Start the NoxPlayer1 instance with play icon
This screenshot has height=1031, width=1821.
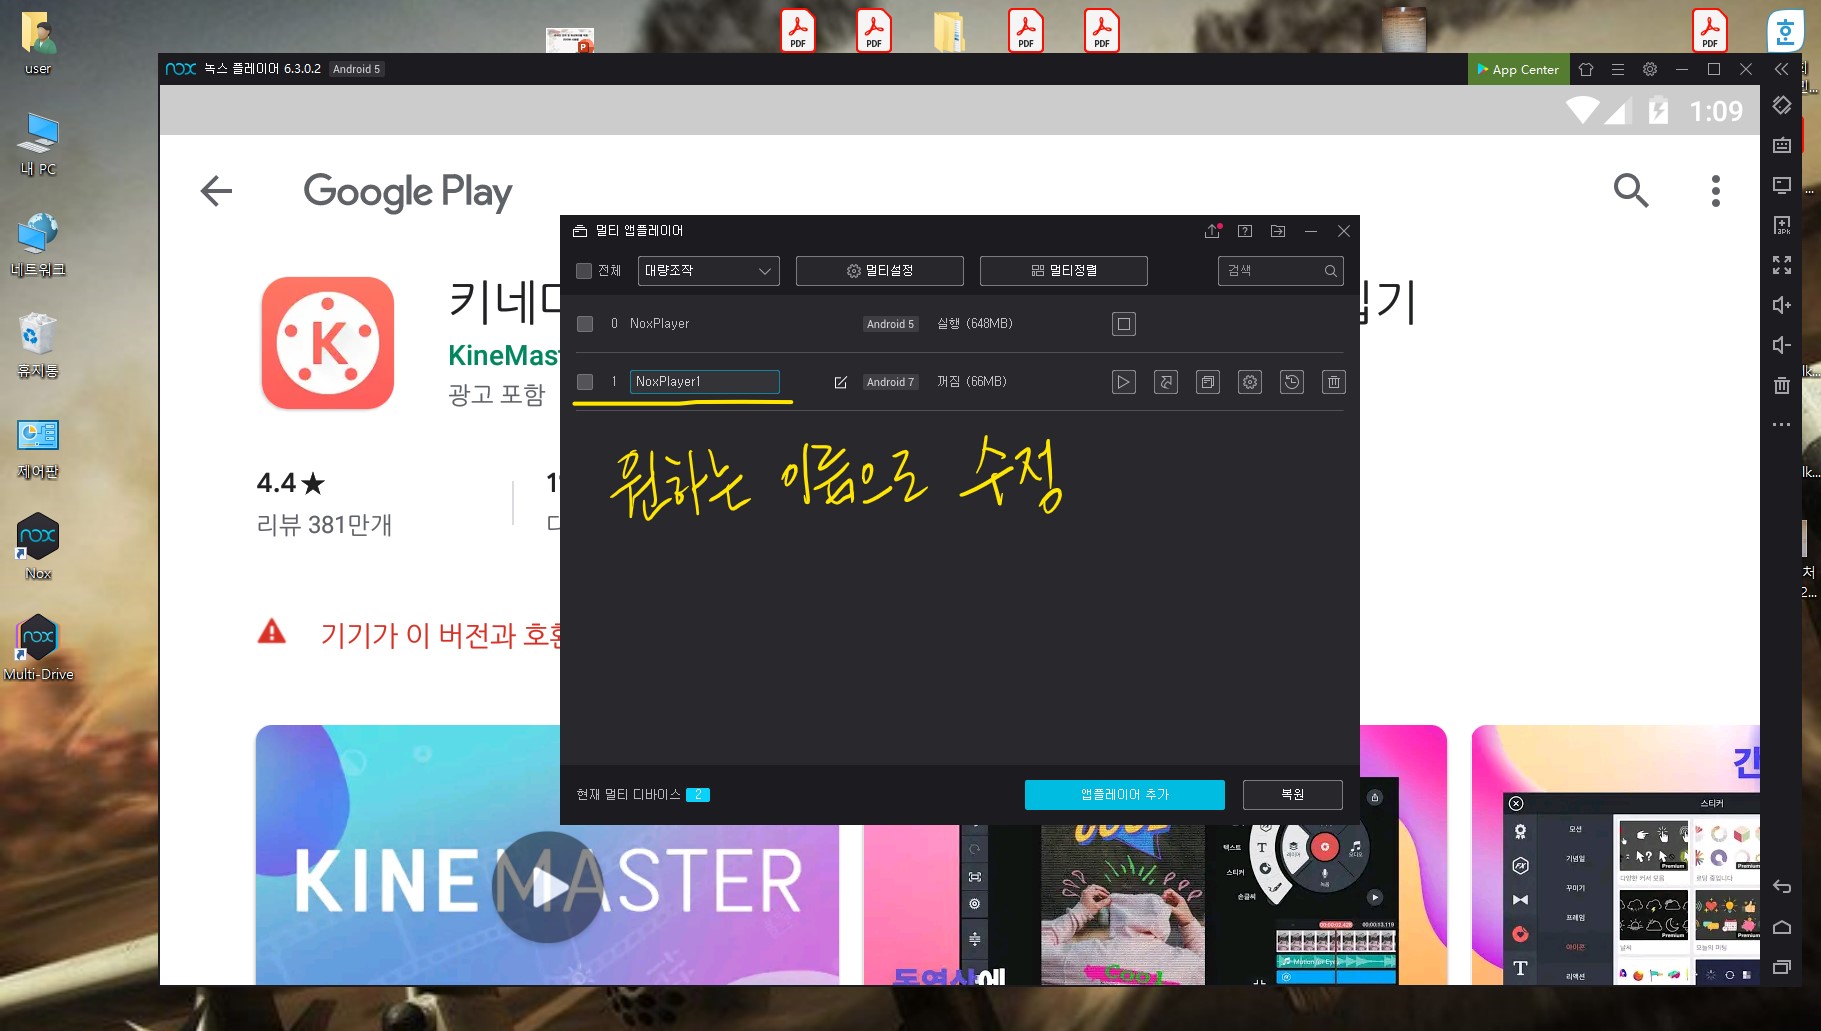click(x=1124, y=382)
